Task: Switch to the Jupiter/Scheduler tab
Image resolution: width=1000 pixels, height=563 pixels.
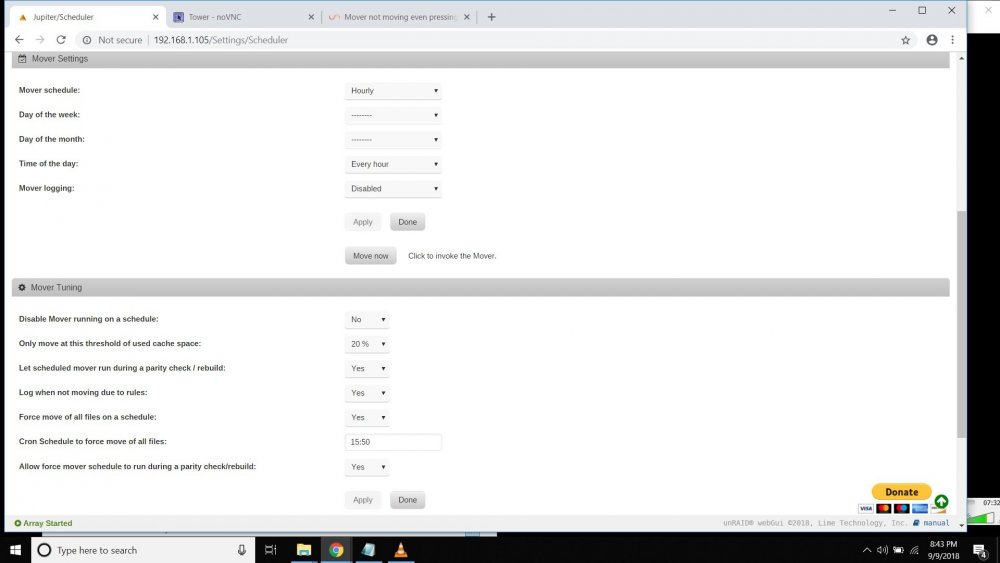Action: (87, 17)
